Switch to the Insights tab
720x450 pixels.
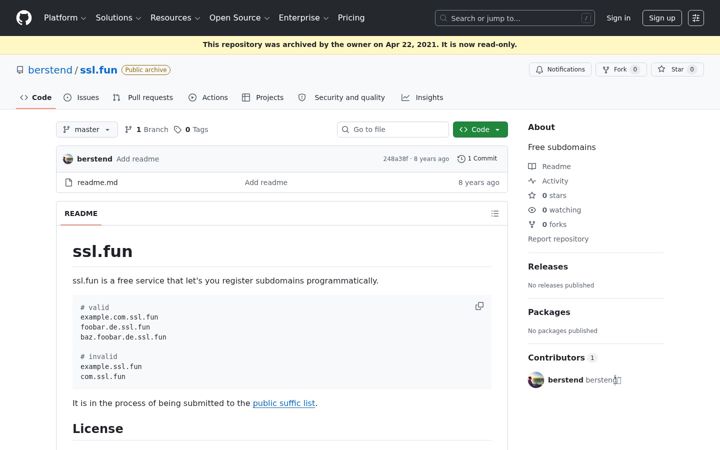click(x=422, y=97)
